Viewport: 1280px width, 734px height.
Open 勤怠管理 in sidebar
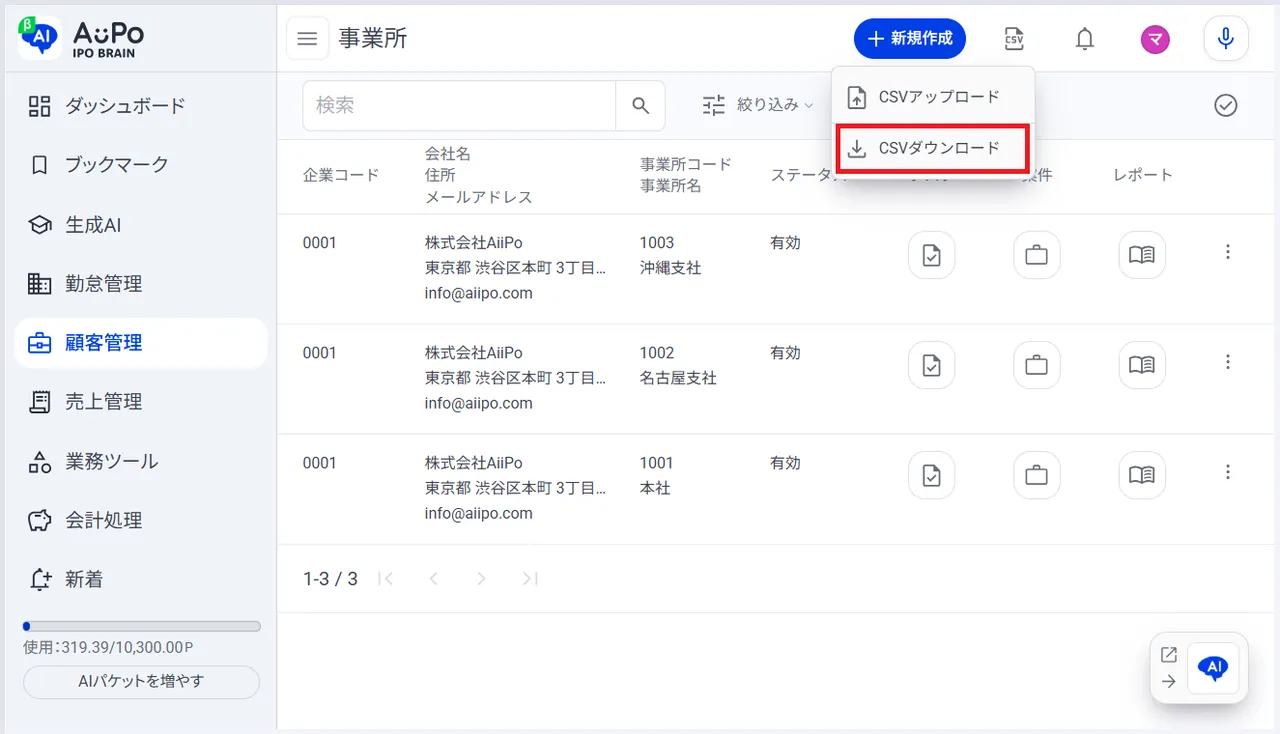click(x=141, y=284)
